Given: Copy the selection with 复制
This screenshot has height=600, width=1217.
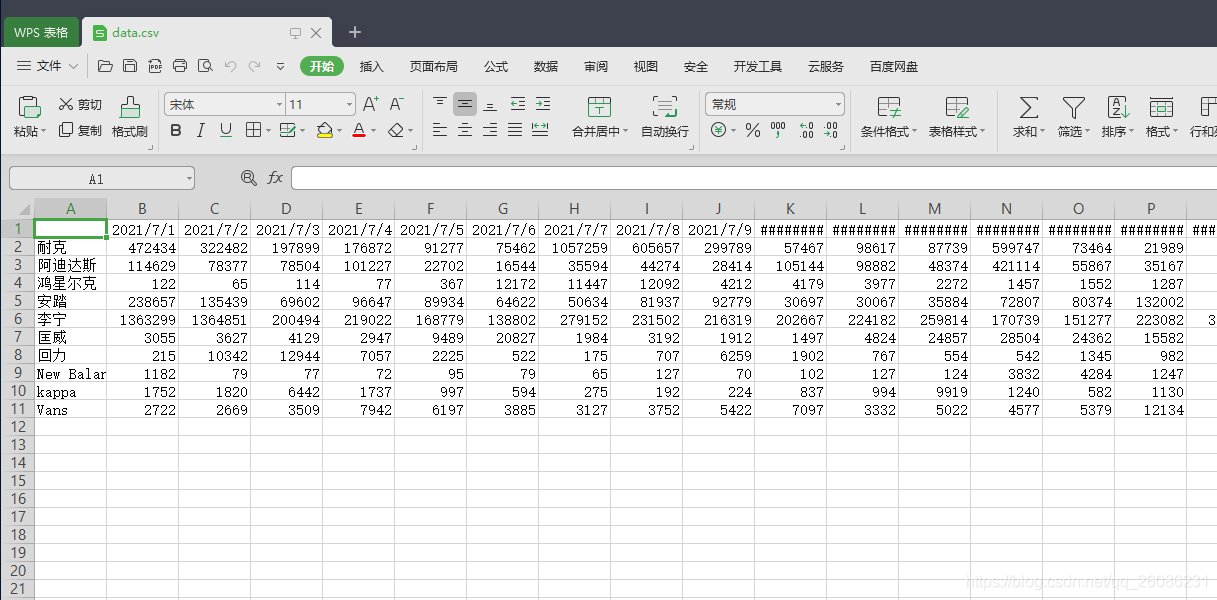Looking at the screenshot, I should click(80, 130).
